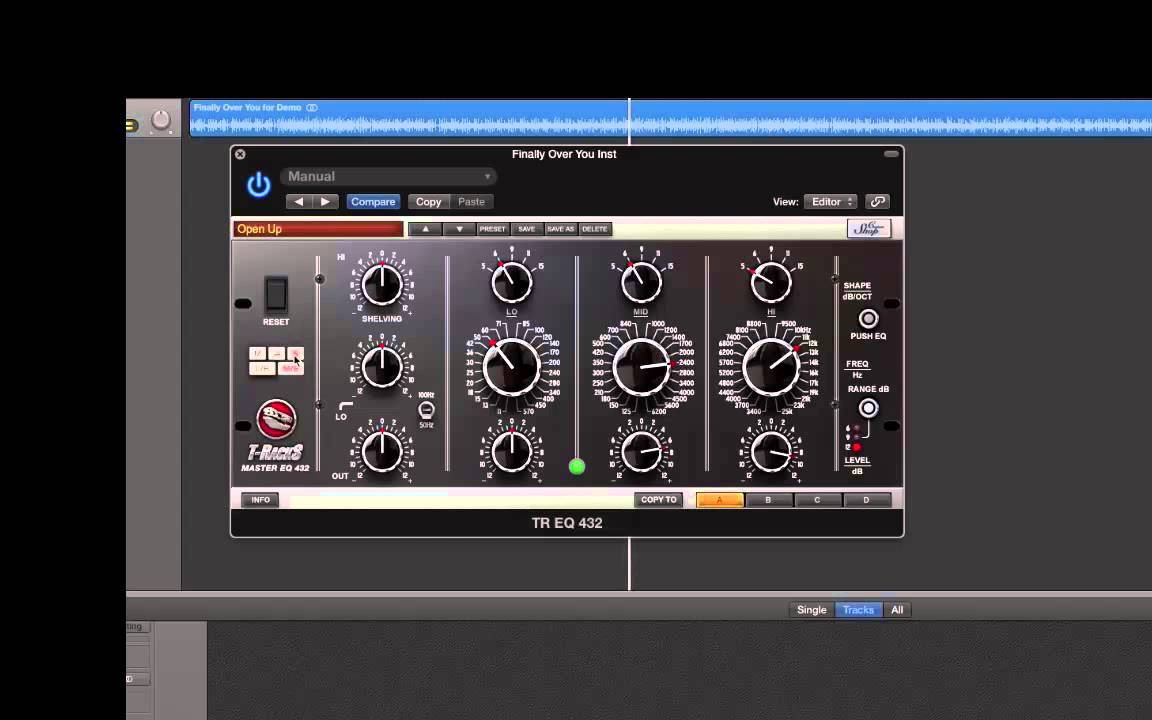Push the RANGE dB selector button
Viewport: 1152px width, 720px height.
(868, 408)
